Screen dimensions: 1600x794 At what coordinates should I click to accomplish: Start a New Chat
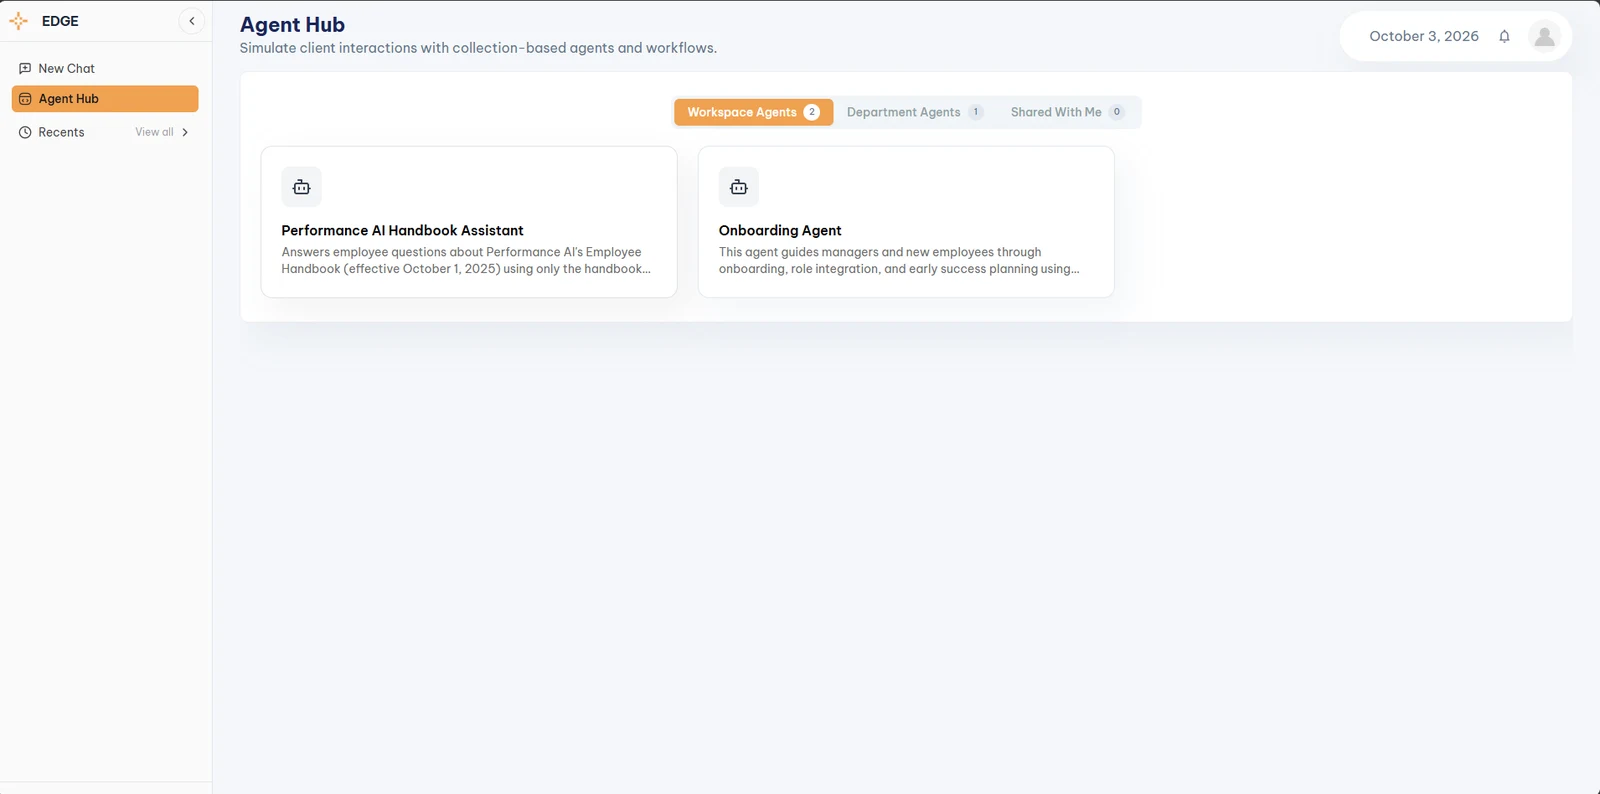(105, 68)
